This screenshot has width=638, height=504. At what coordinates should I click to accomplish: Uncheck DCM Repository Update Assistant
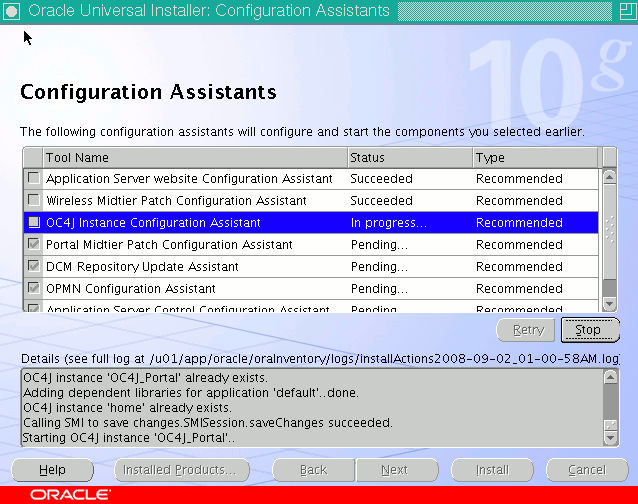pyautogui.click(x=33, y=266)
